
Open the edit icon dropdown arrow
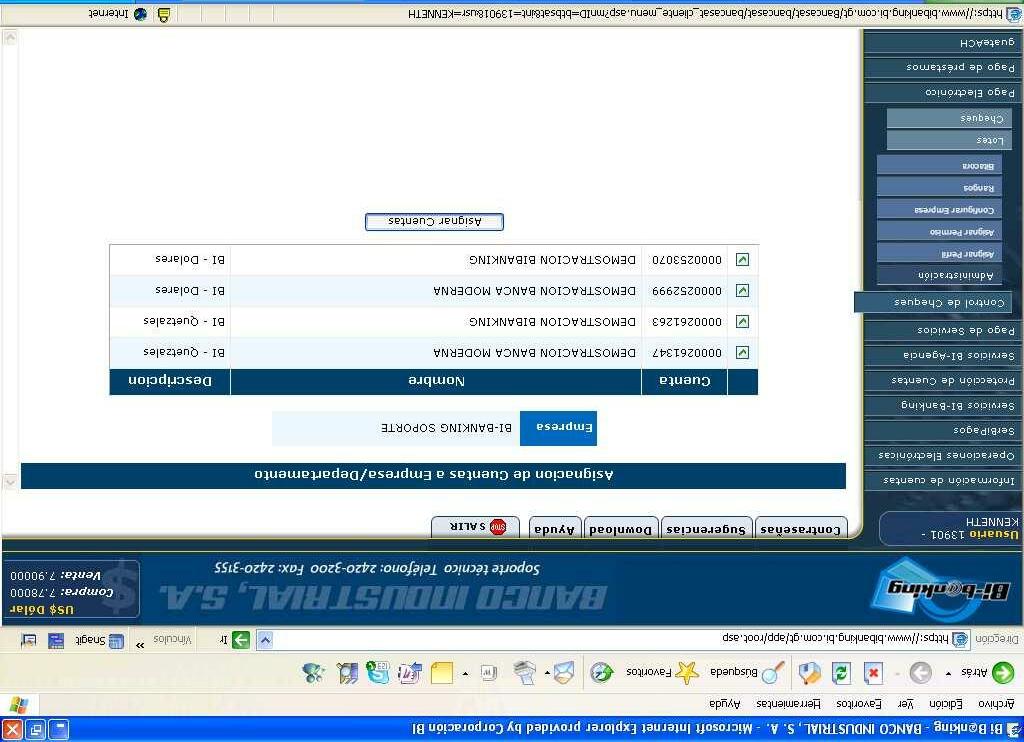[465, 673]
